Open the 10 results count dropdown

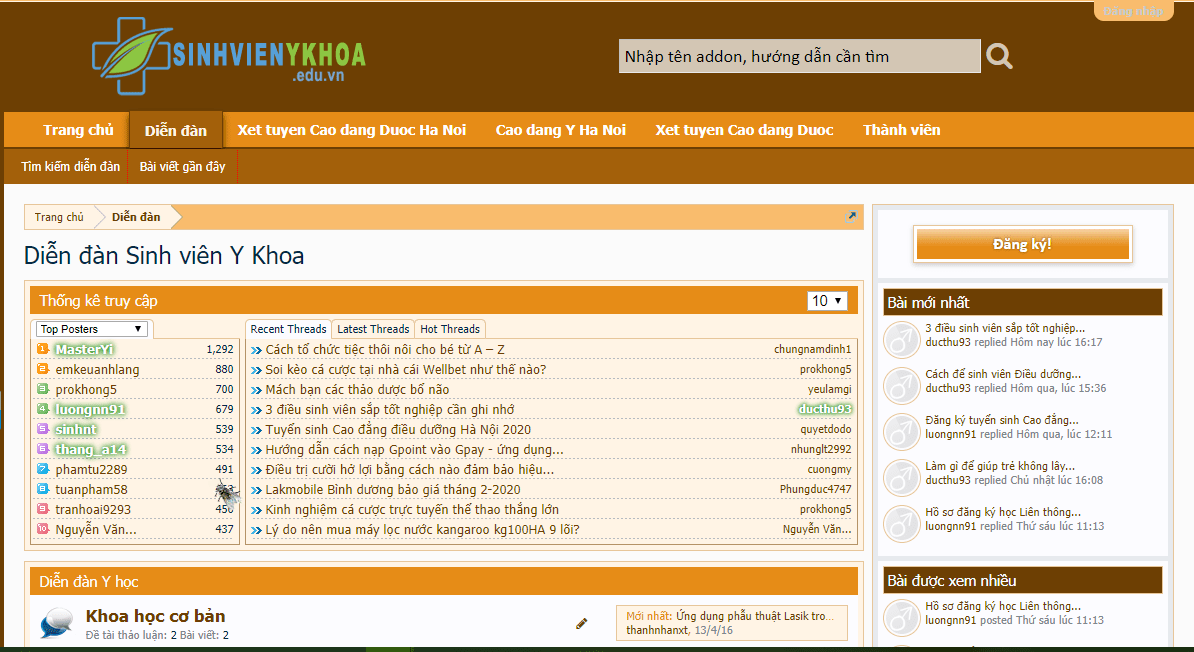pyautogui.click(x=827, y=301)
